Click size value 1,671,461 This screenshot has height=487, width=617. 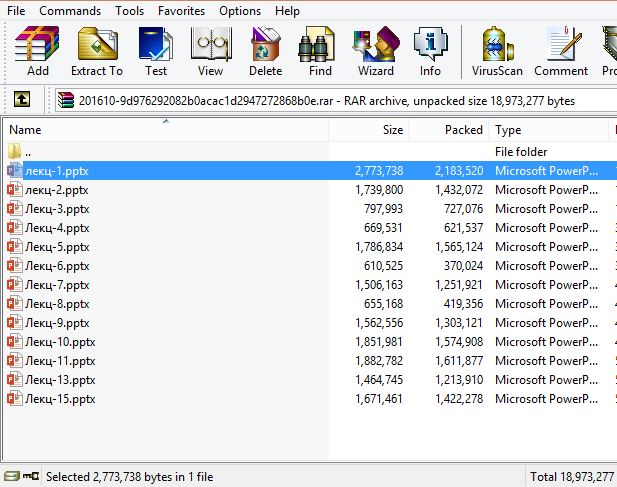click(x=379, y=399)
